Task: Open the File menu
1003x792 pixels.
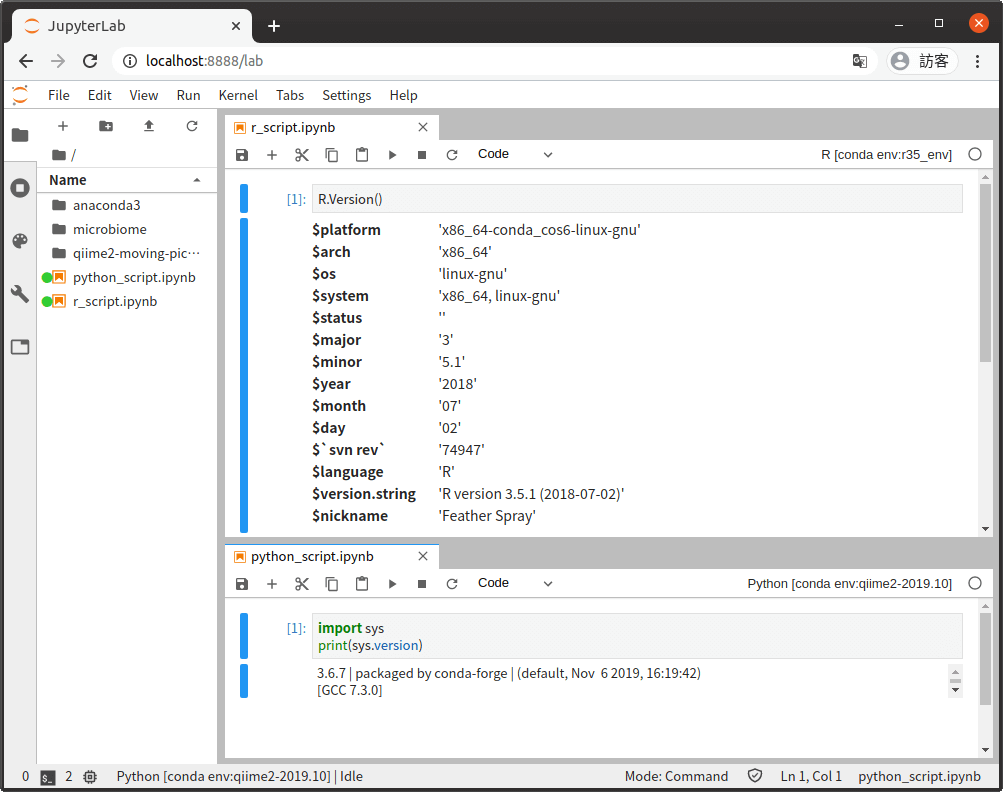Action: pyautogui.click(x=59, y=95)
